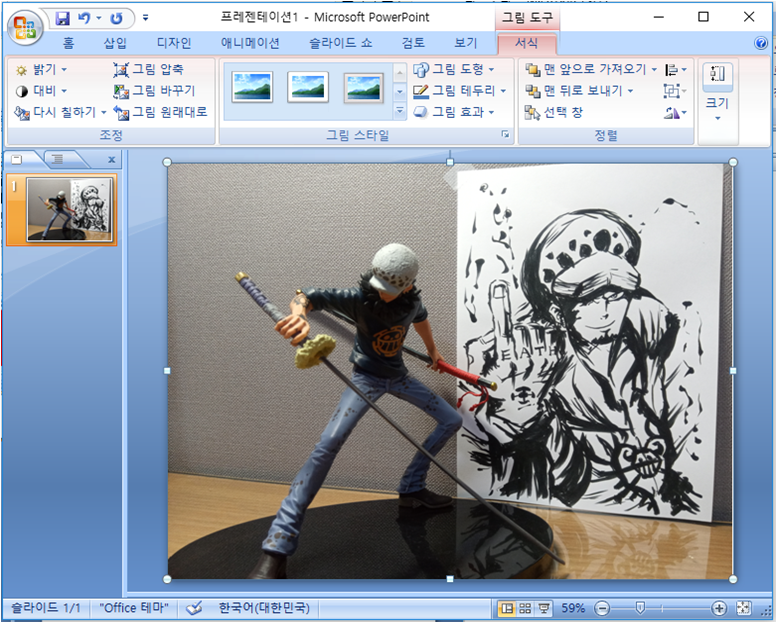Open the 그림 효과 picture effects dropdown
This screenshot has width=777, height=623.
coord(454,113)
